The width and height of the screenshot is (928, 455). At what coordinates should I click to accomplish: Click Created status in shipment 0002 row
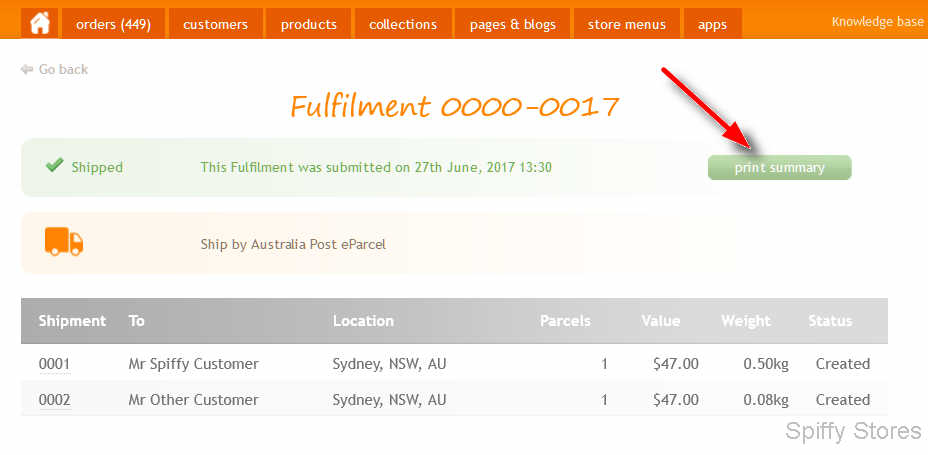click(843, 400)
